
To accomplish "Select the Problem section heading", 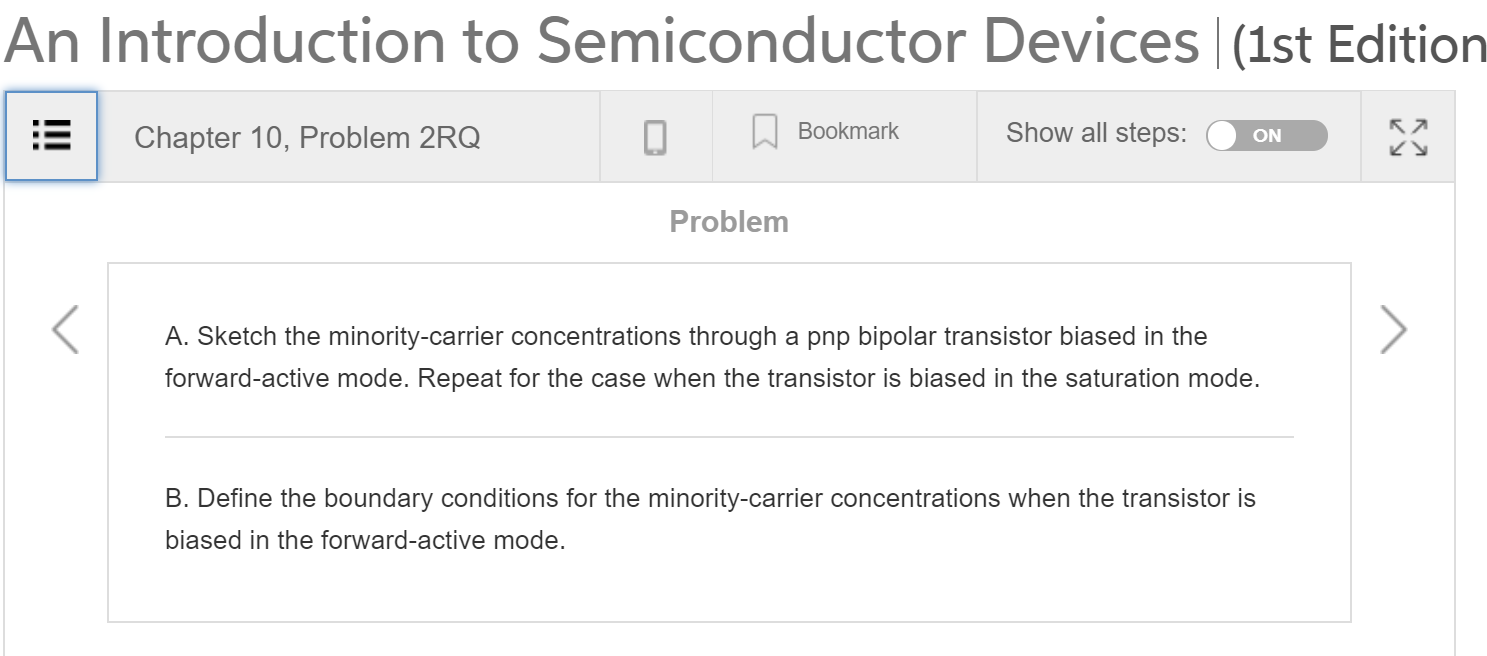I will (x=729, y=221).
